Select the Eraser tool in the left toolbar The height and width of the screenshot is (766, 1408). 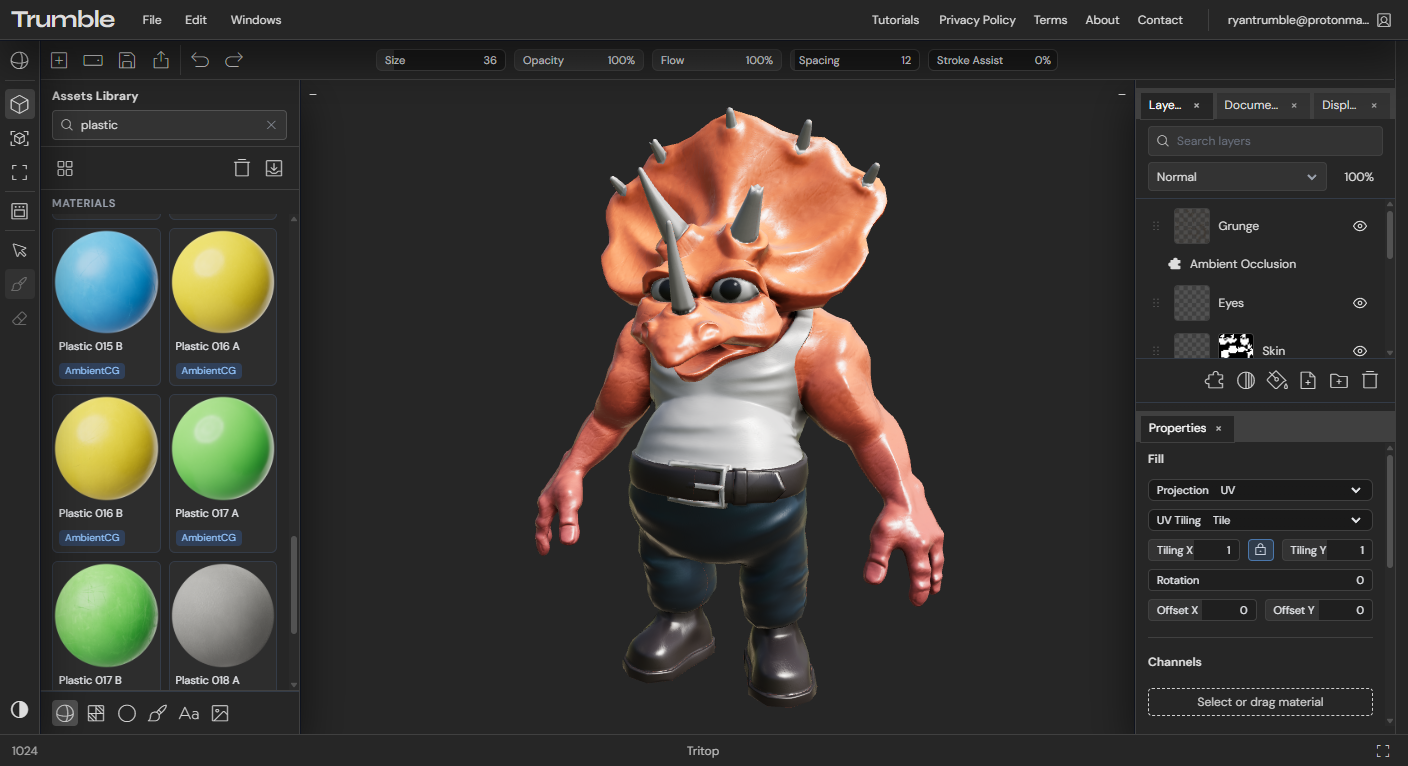coord(19,318)
